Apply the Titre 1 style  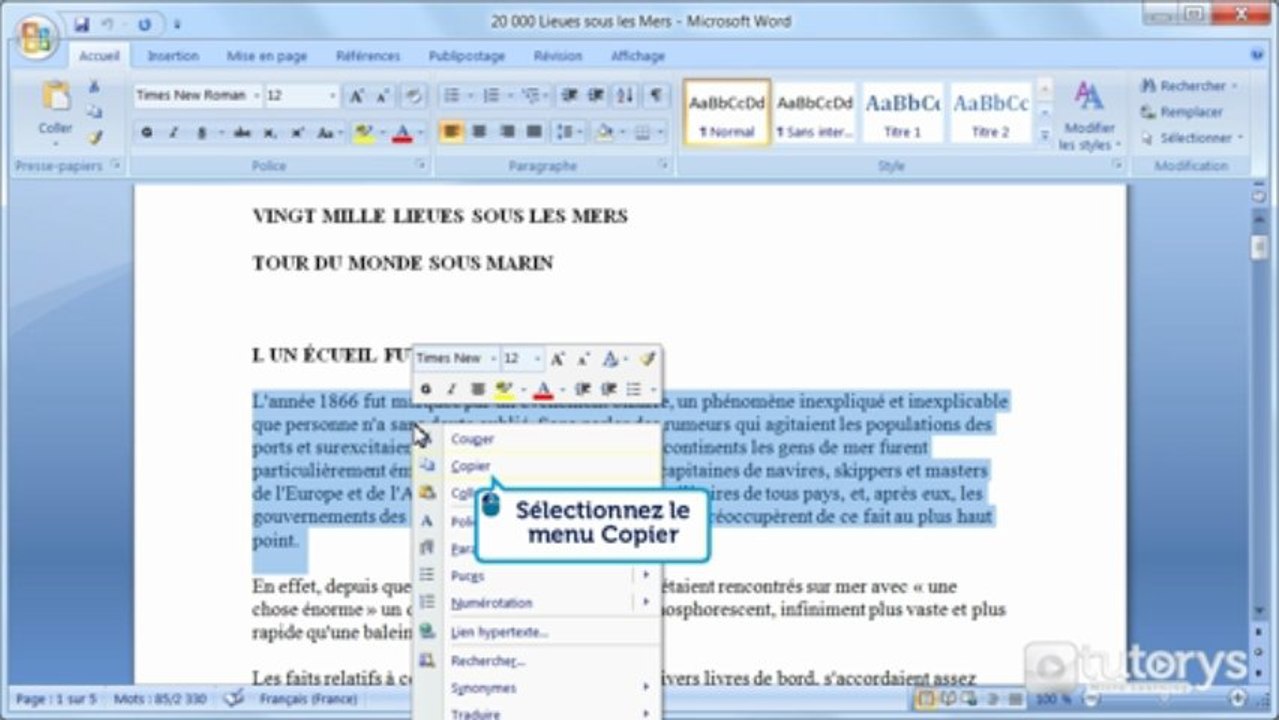902,113
